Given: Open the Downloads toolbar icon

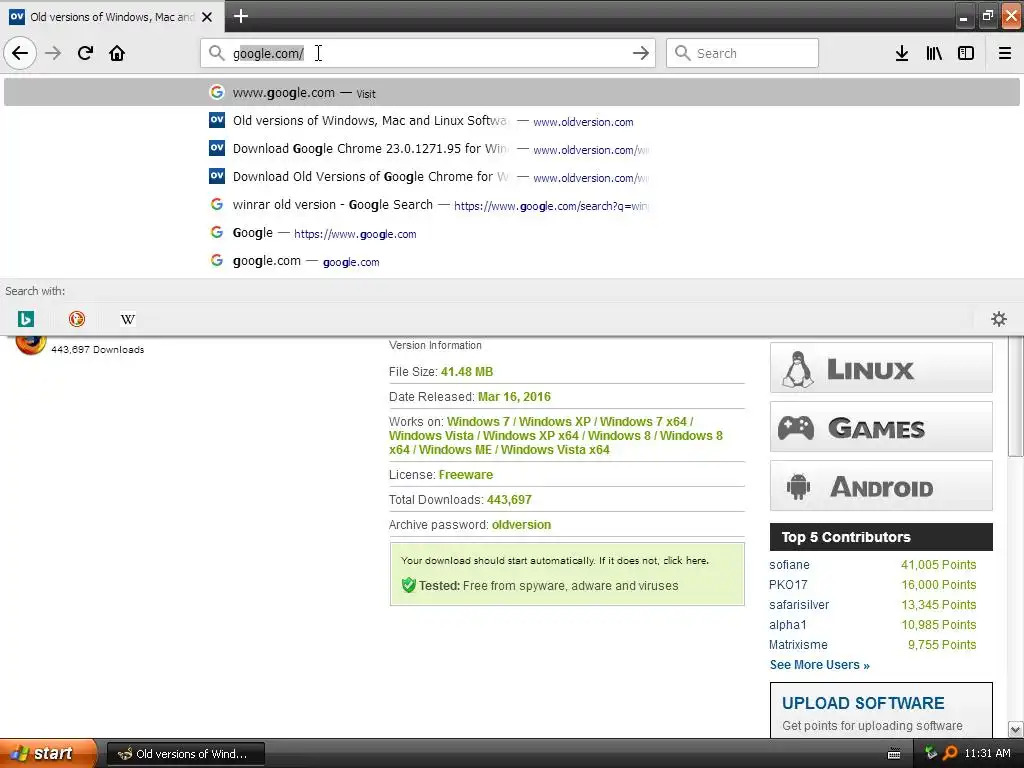Looking at the screenshot, I should point(902,53).
